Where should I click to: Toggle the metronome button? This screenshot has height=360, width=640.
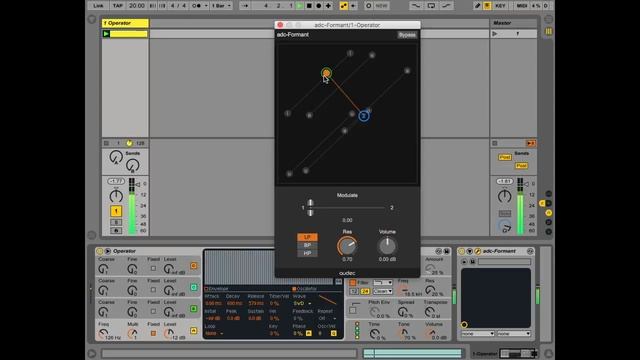pos(198,6)
